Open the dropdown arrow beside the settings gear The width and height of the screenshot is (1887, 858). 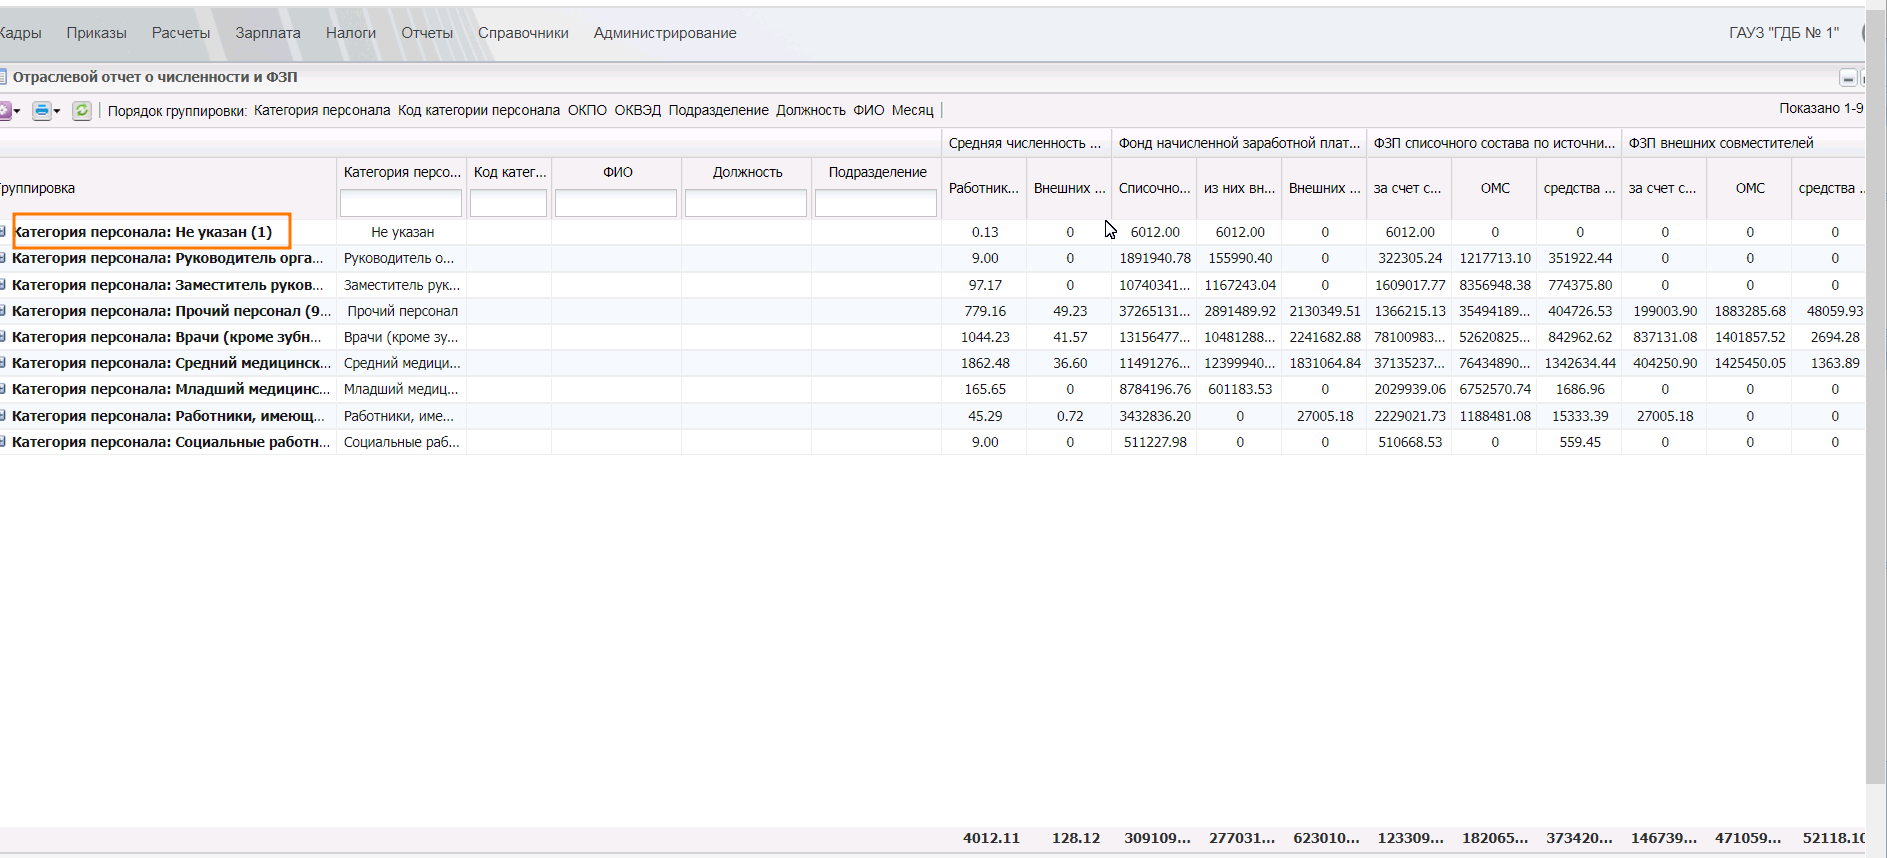[x=17, y=111]
